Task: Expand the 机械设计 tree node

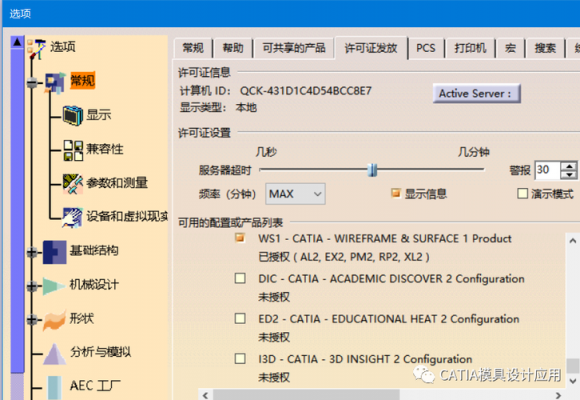Action: pyautogui.click(x=32, y=286)
